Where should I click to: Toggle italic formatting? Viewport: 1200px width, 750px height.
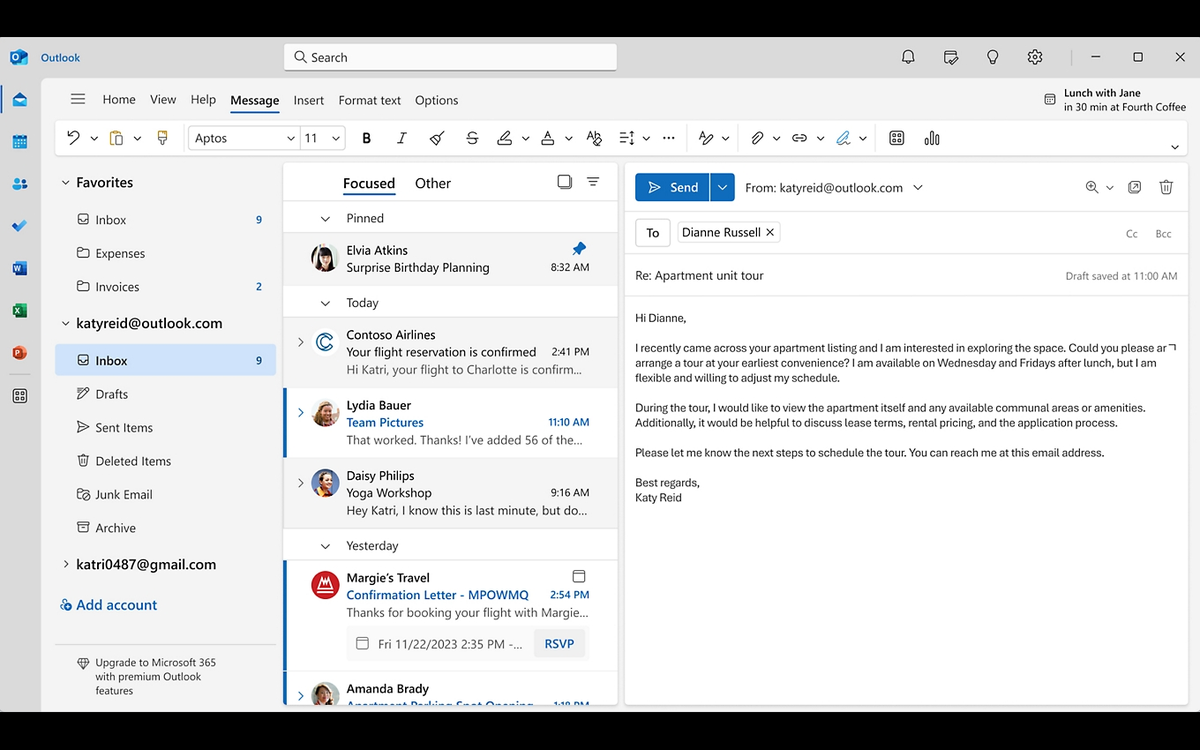(x=401, y=138)
